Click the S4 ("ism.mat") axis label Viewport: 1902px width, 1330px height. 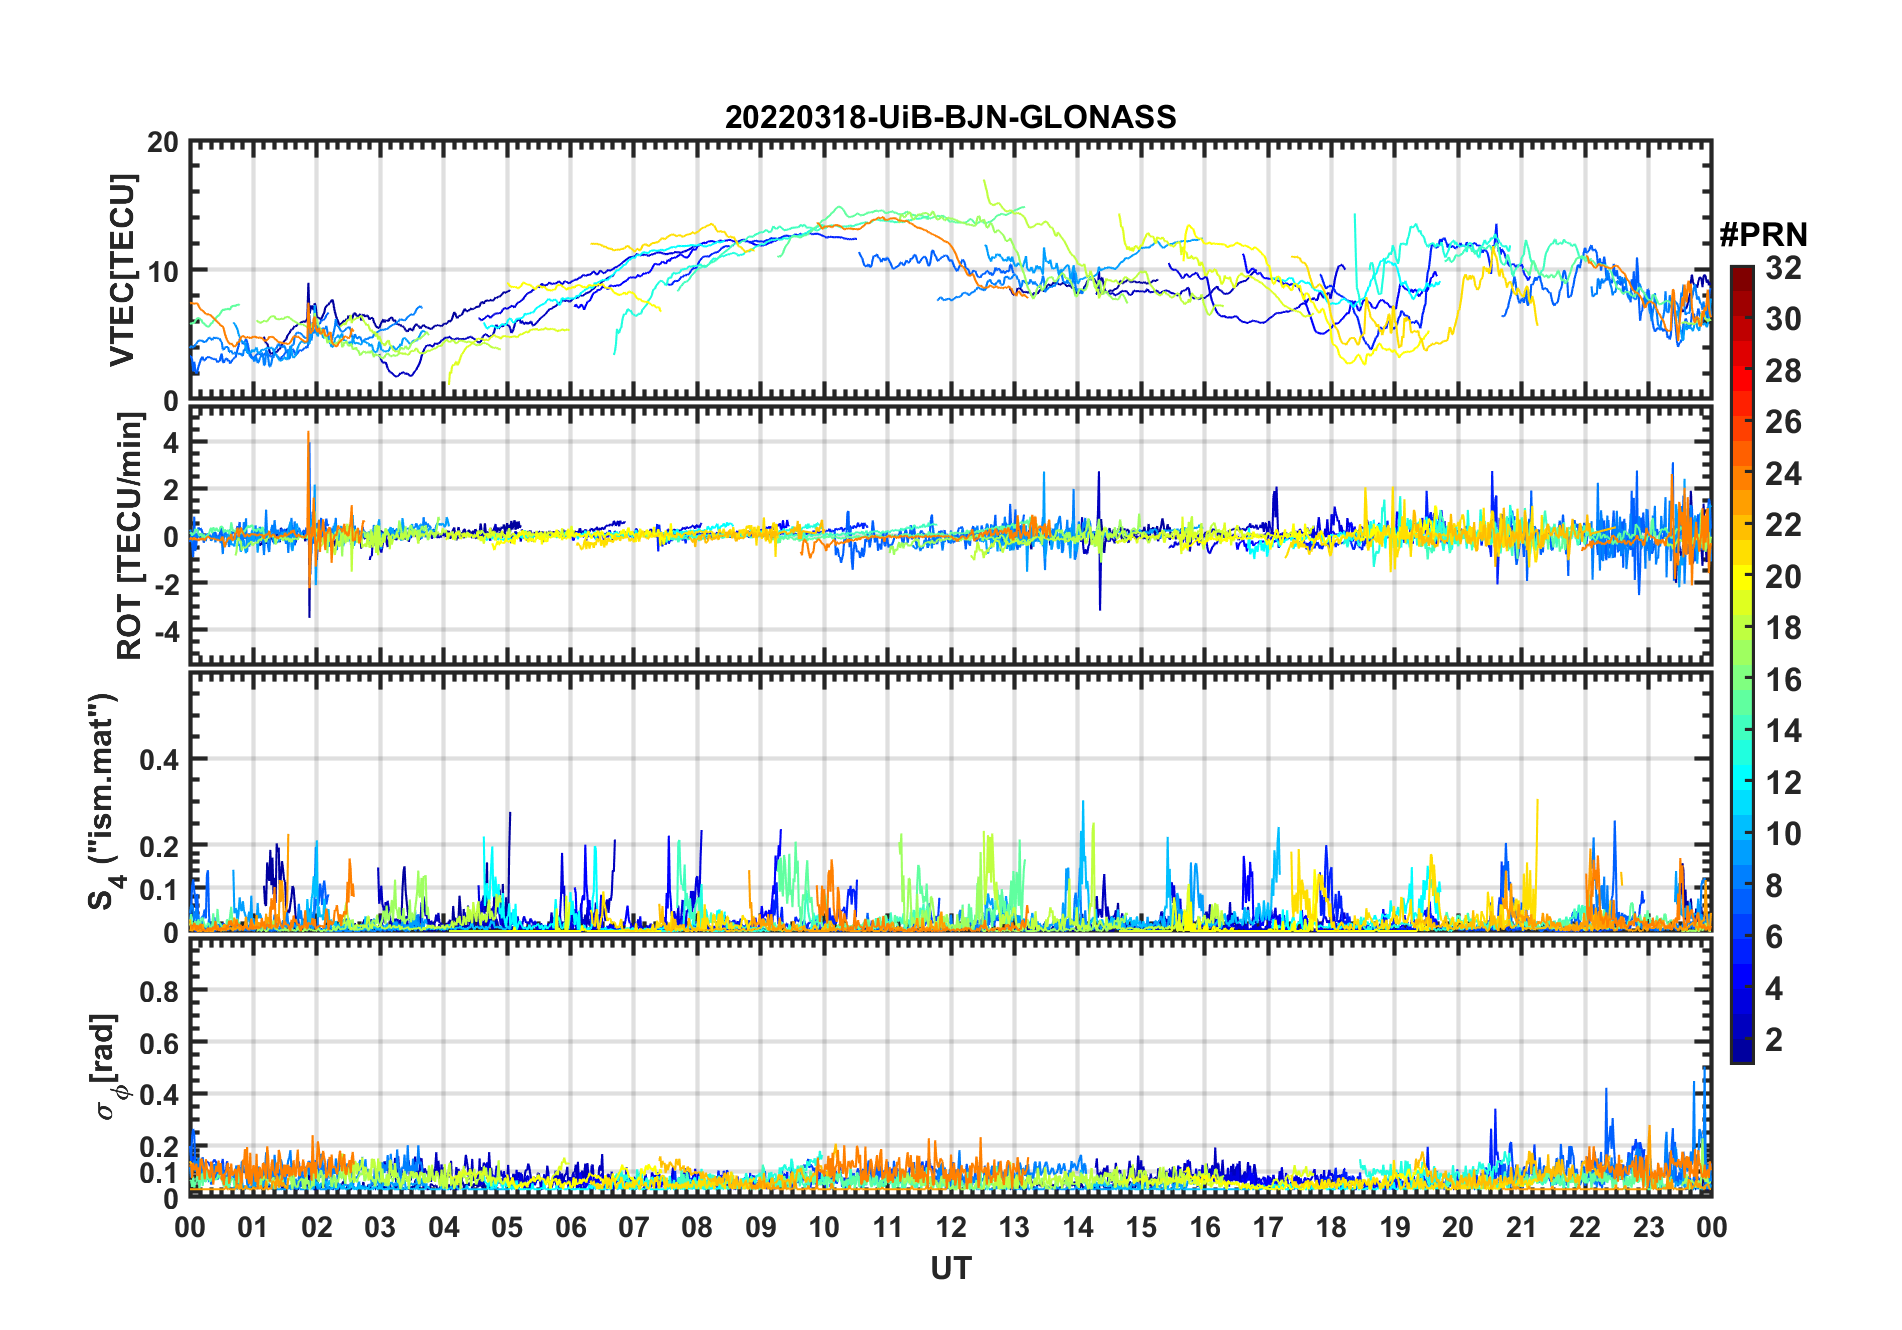pyautogui.click(x=105, y=801)
